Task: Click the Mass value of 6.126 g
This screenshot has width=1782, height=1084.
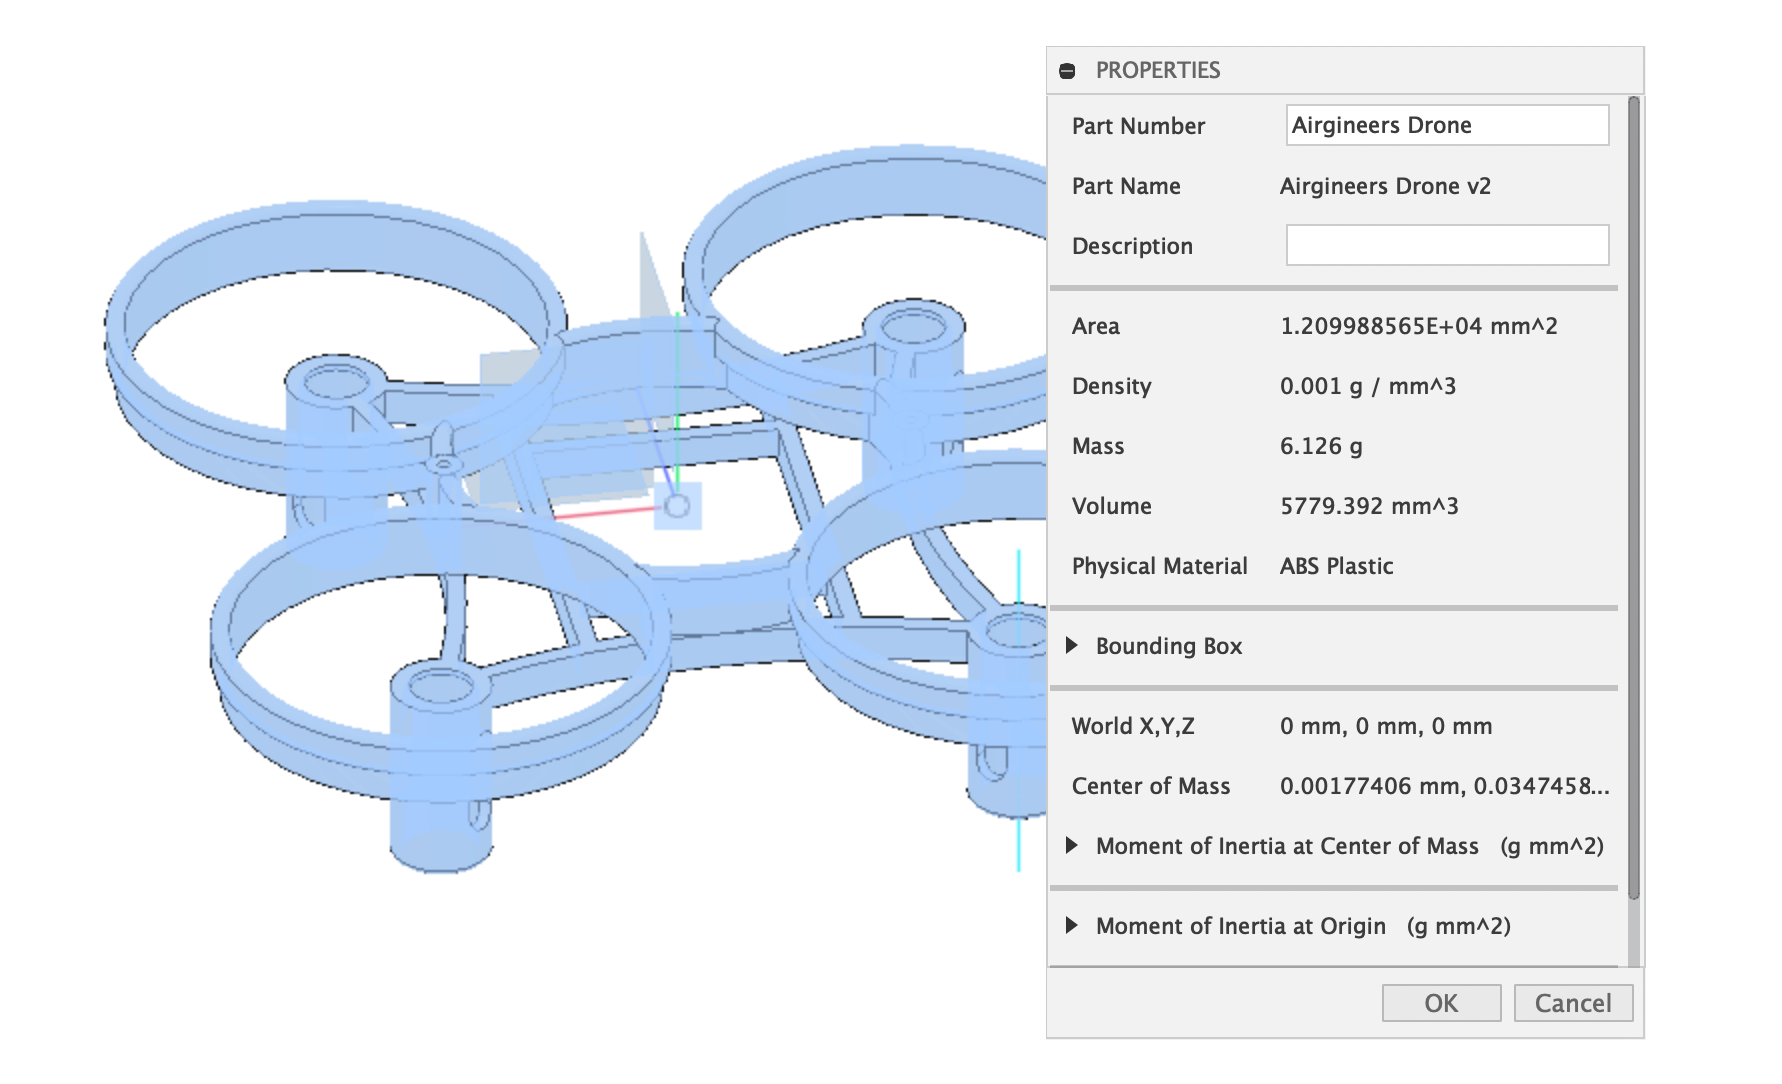Action: [x=1322, y=446]
